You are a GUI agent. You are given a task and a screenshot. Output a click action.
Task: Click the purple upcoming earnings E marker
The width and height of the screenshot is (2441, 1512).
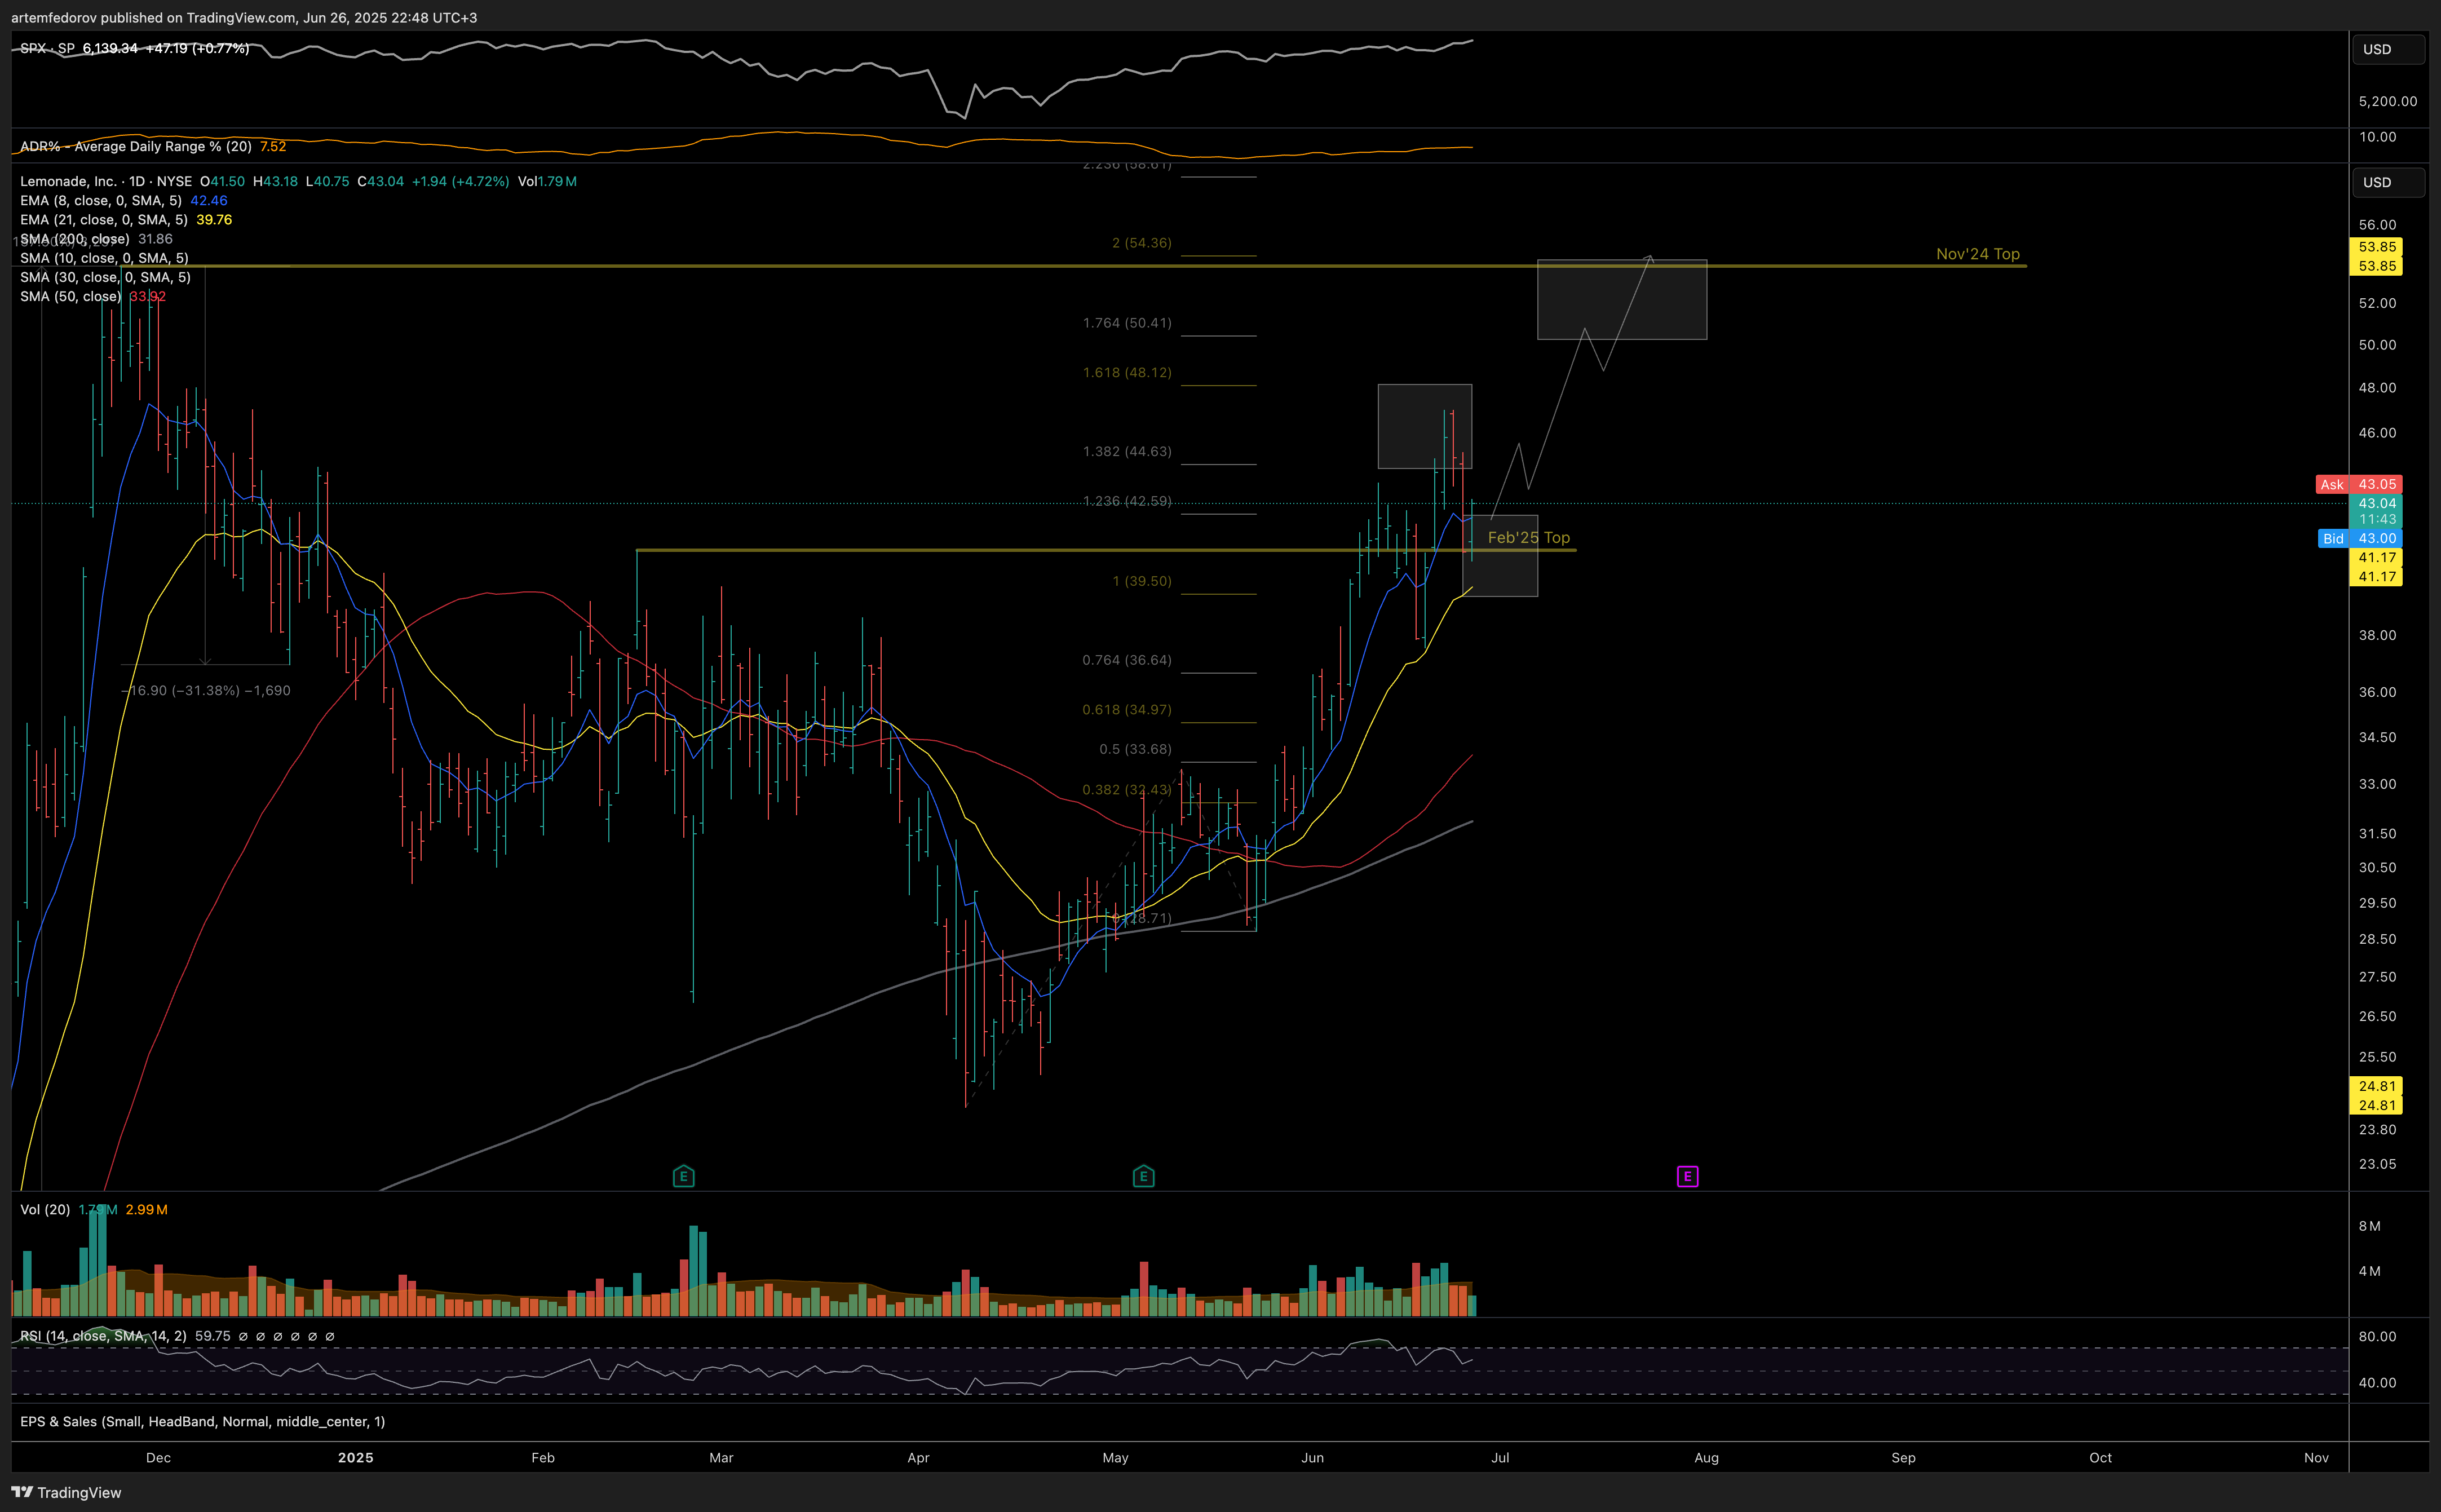tap(1687, 1176)
